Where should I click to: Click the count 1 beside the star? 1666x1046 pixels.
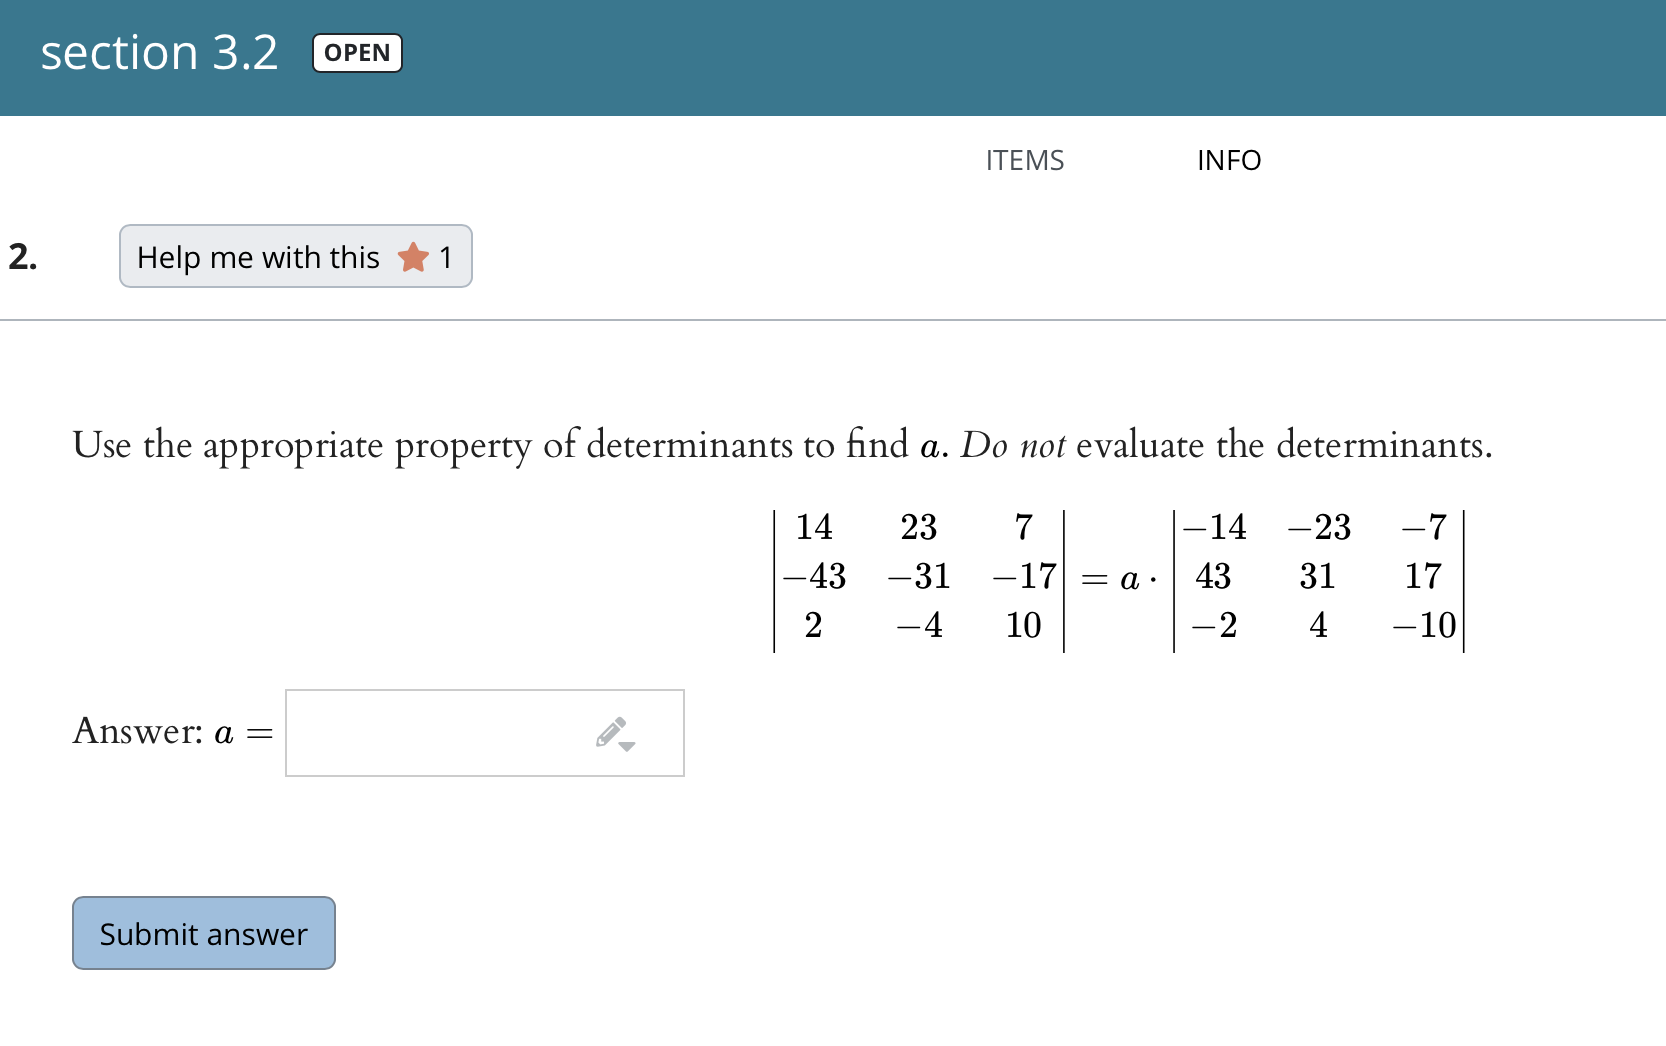click(446, 257)
